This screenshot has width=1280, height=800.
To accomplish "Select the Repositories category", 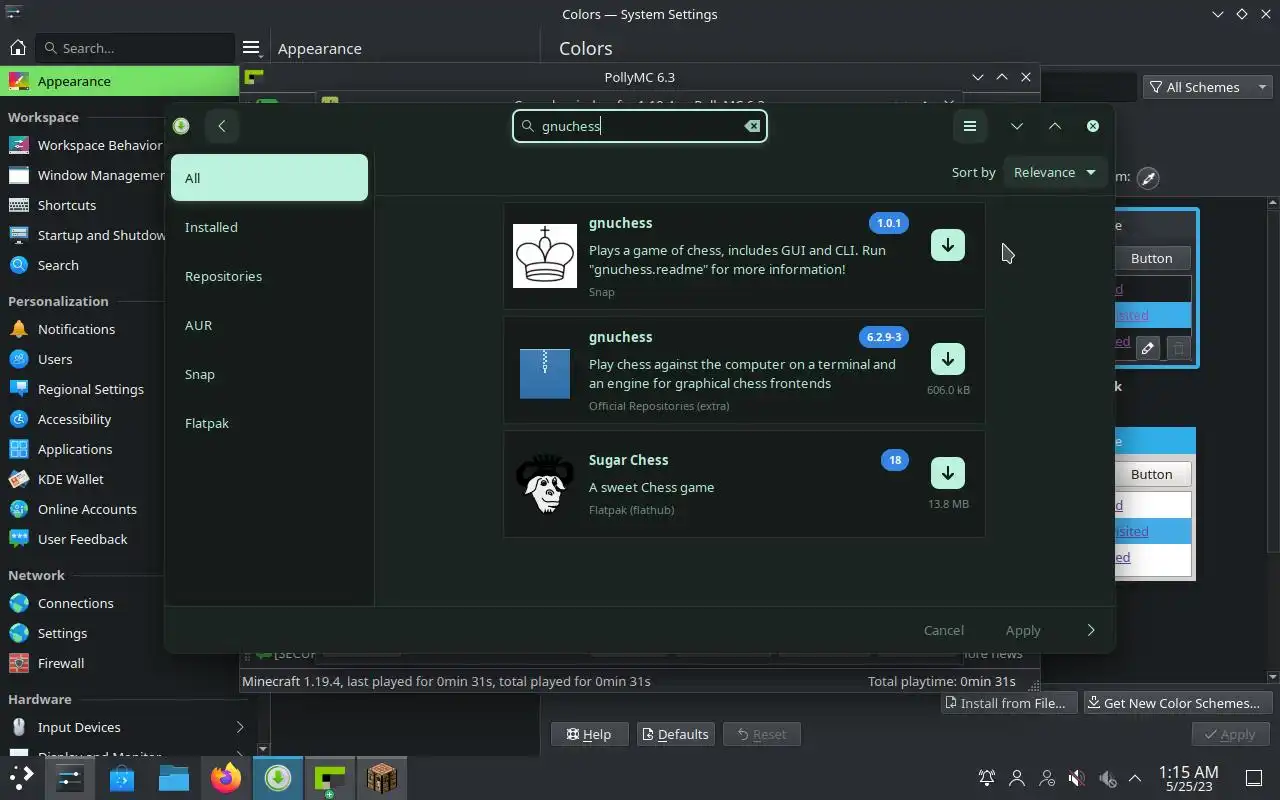I will pos(269,276).
